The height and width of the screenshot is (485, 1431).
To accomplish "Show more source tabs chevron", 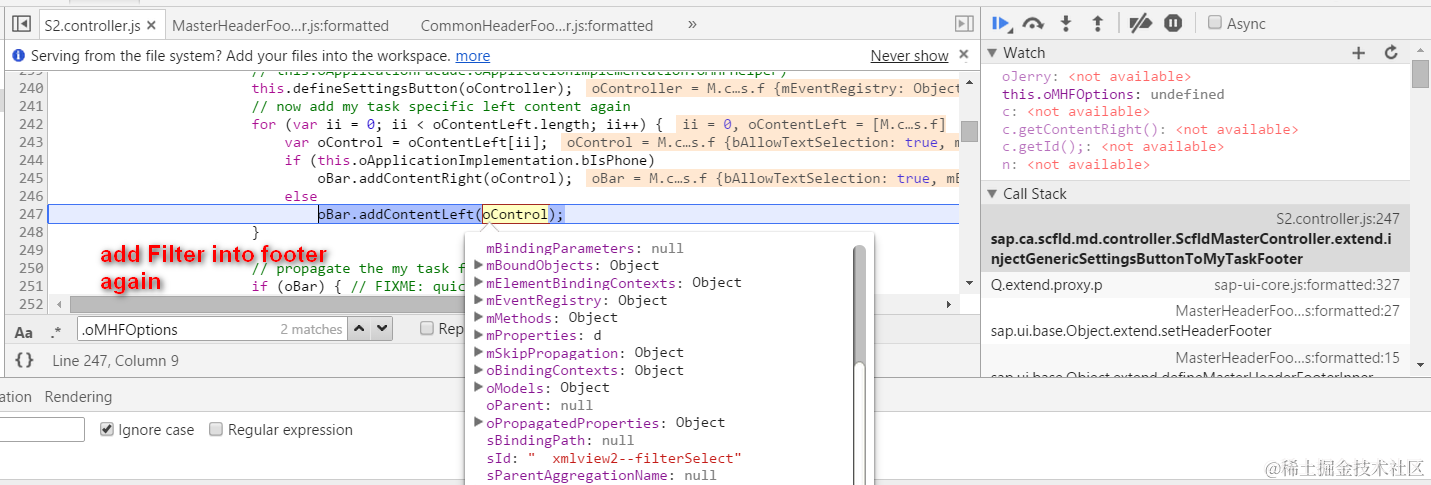I will click(692, 24).
